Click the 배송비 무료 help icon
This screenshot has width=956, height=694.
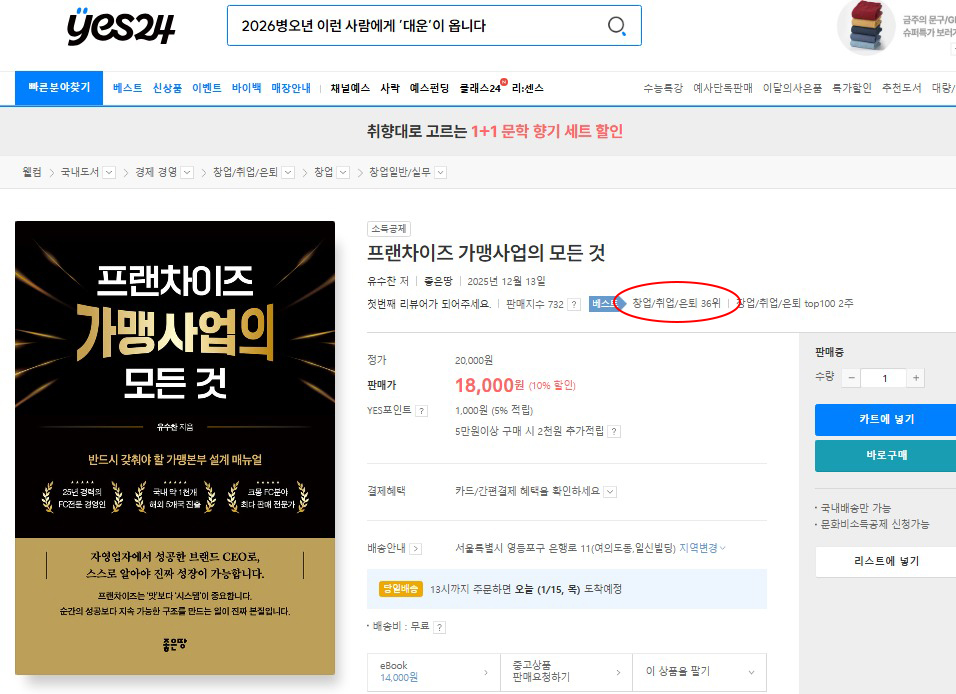click(x=440, y=627)
